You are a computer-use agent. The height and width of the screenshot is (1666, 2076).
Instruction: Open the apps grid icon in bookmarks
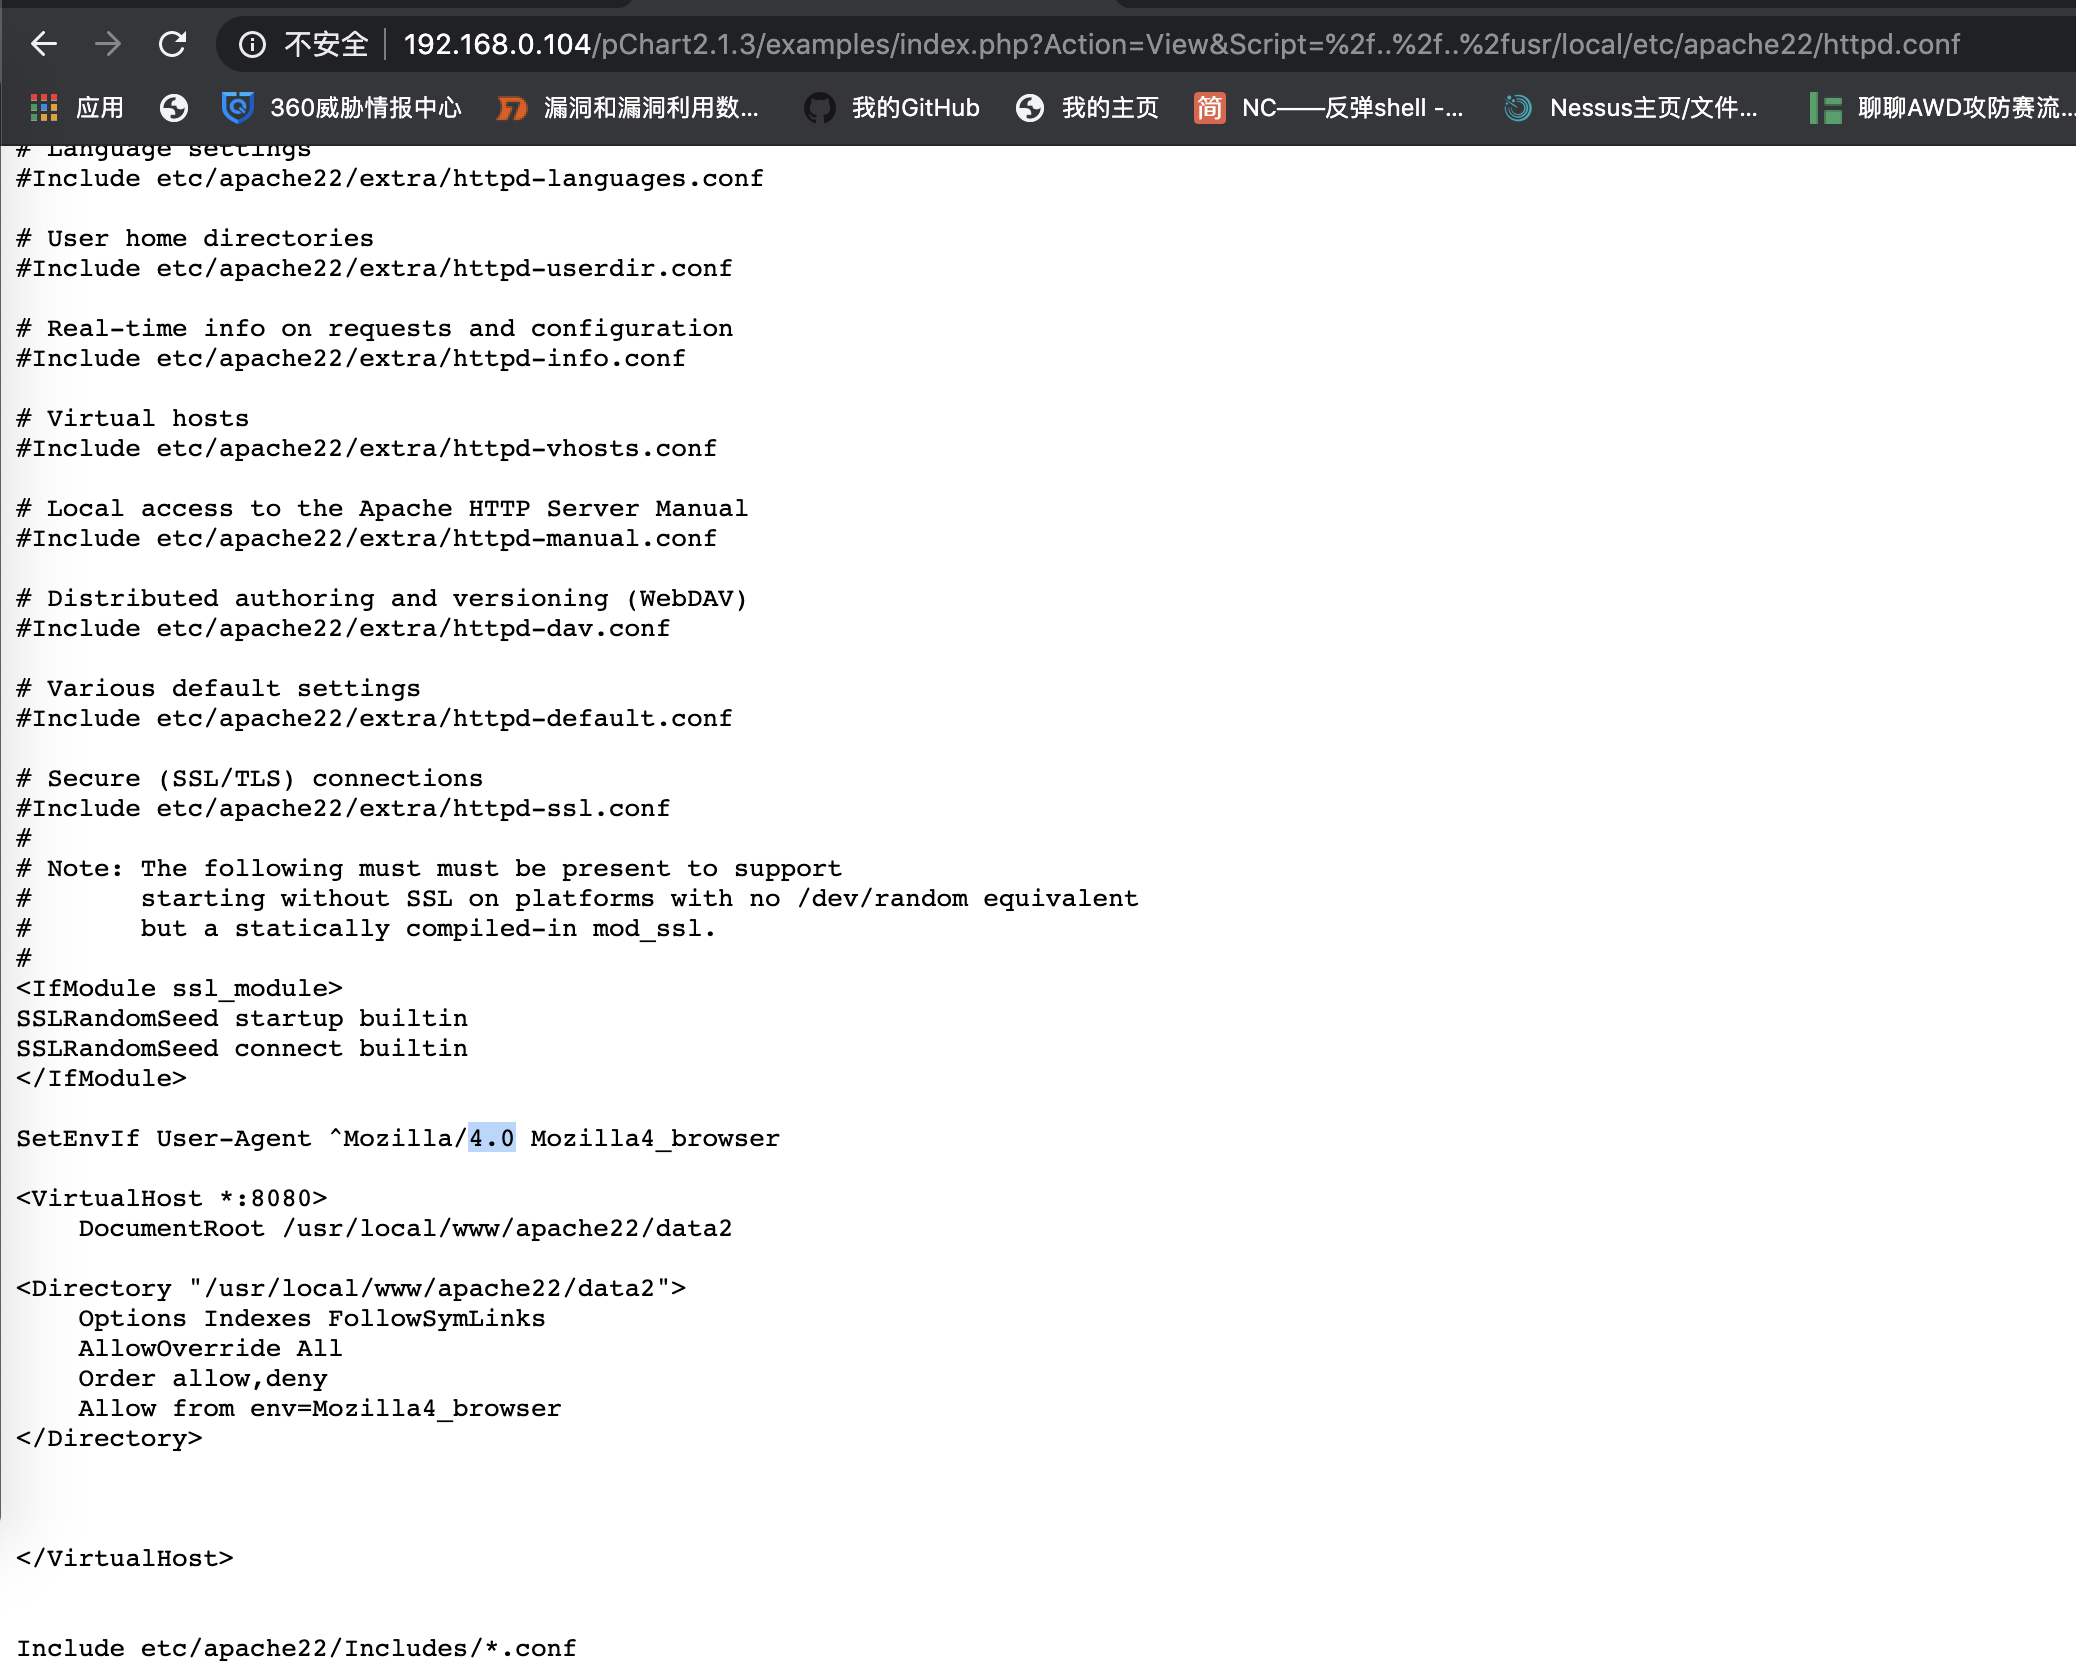point(44,108)
